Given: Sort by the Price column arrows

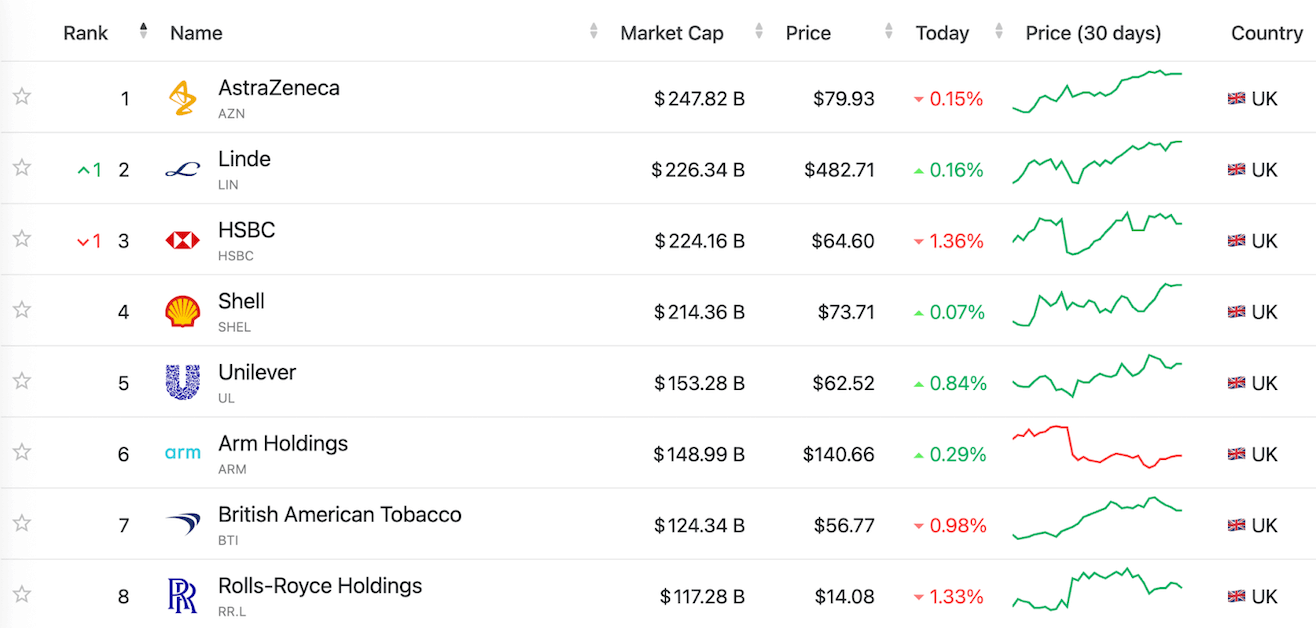Looking at the screenshot, I should pyautogui.click(x=889, y=32).
